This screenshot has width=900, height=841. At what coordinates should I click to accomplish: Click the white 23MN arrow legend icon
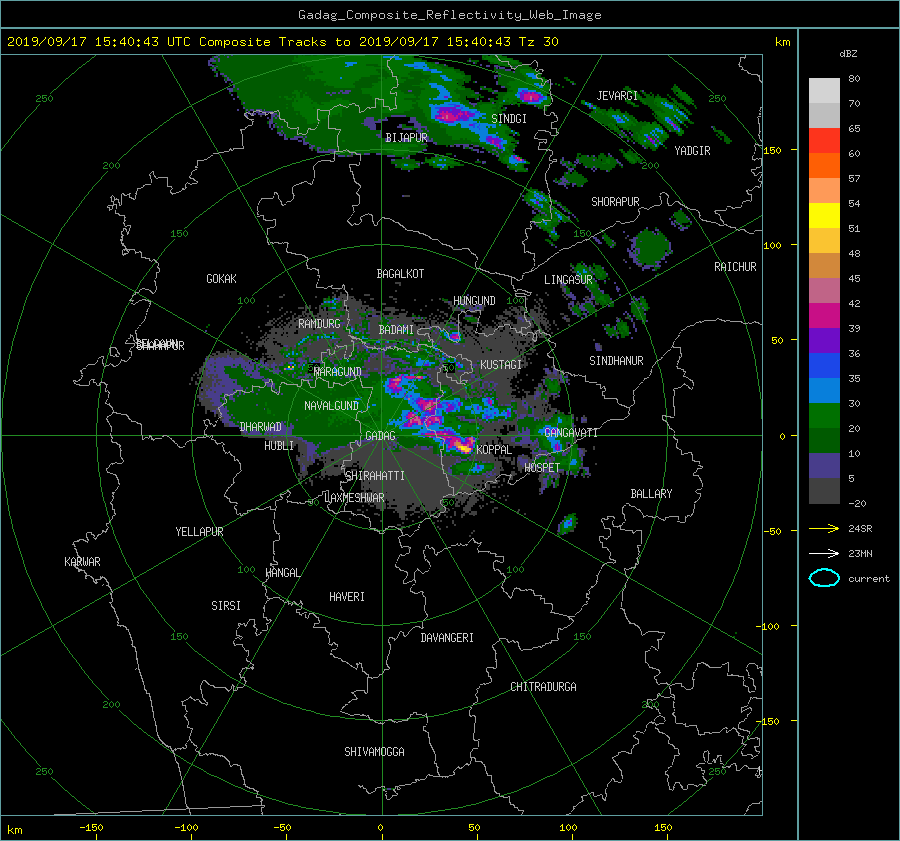coord(824,554)
